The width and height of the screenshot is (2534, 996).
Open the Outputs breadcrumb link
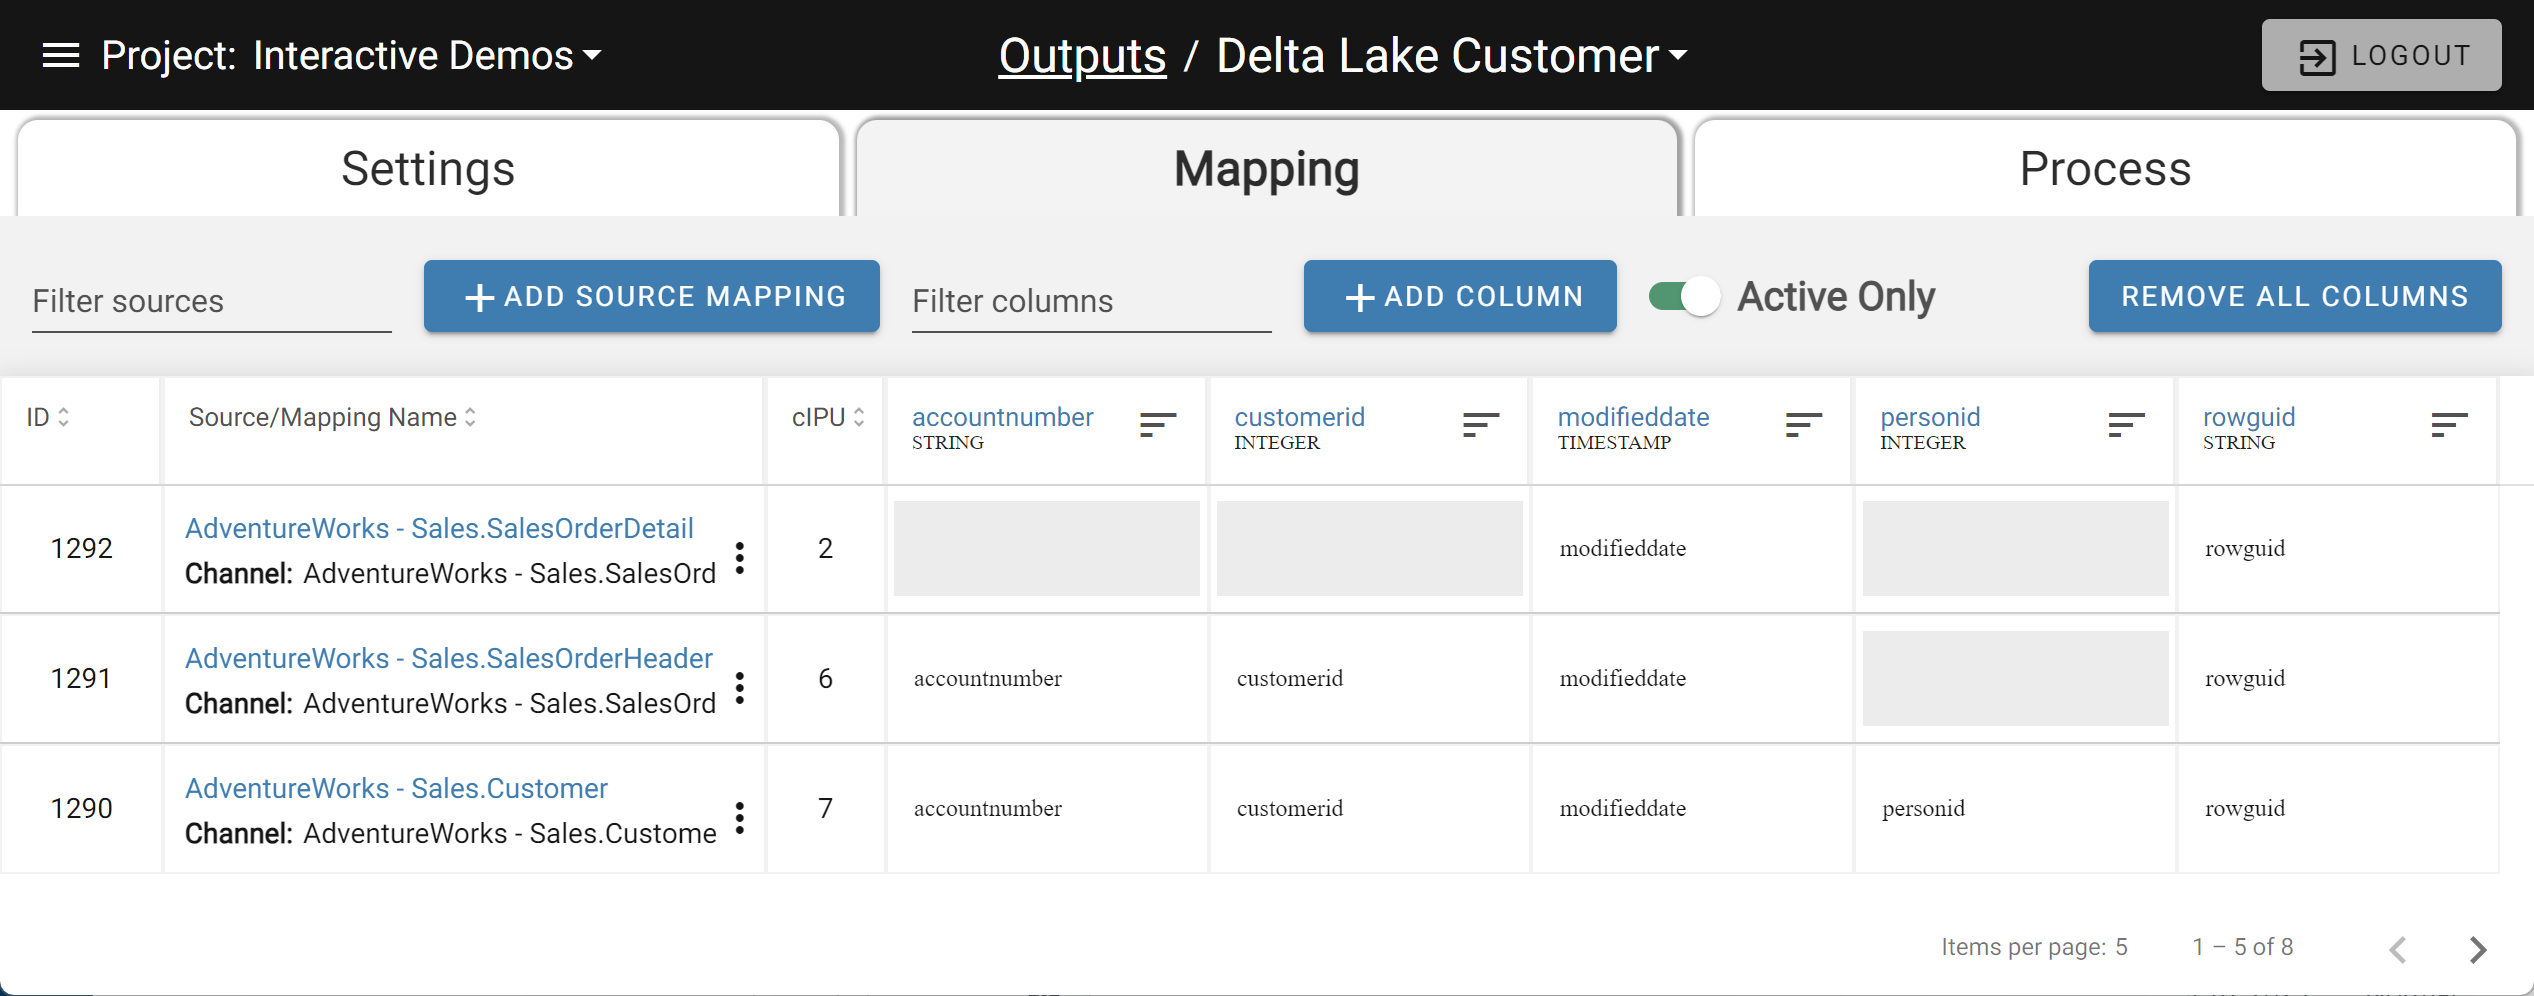[1082, 56]
